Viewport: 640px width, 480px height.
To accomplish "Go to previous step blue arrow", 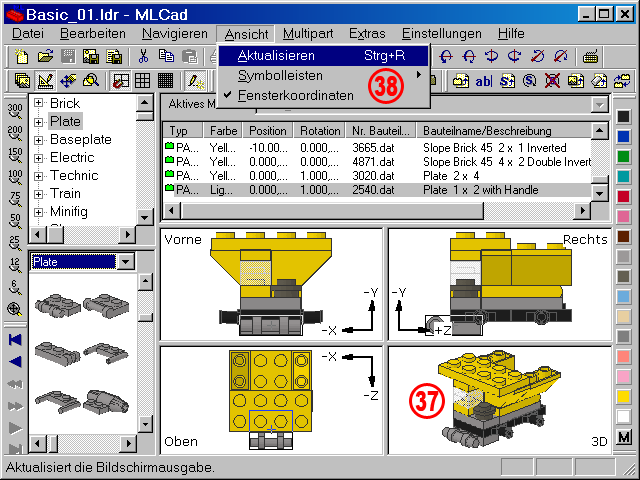I will click(x=15, y=362).
